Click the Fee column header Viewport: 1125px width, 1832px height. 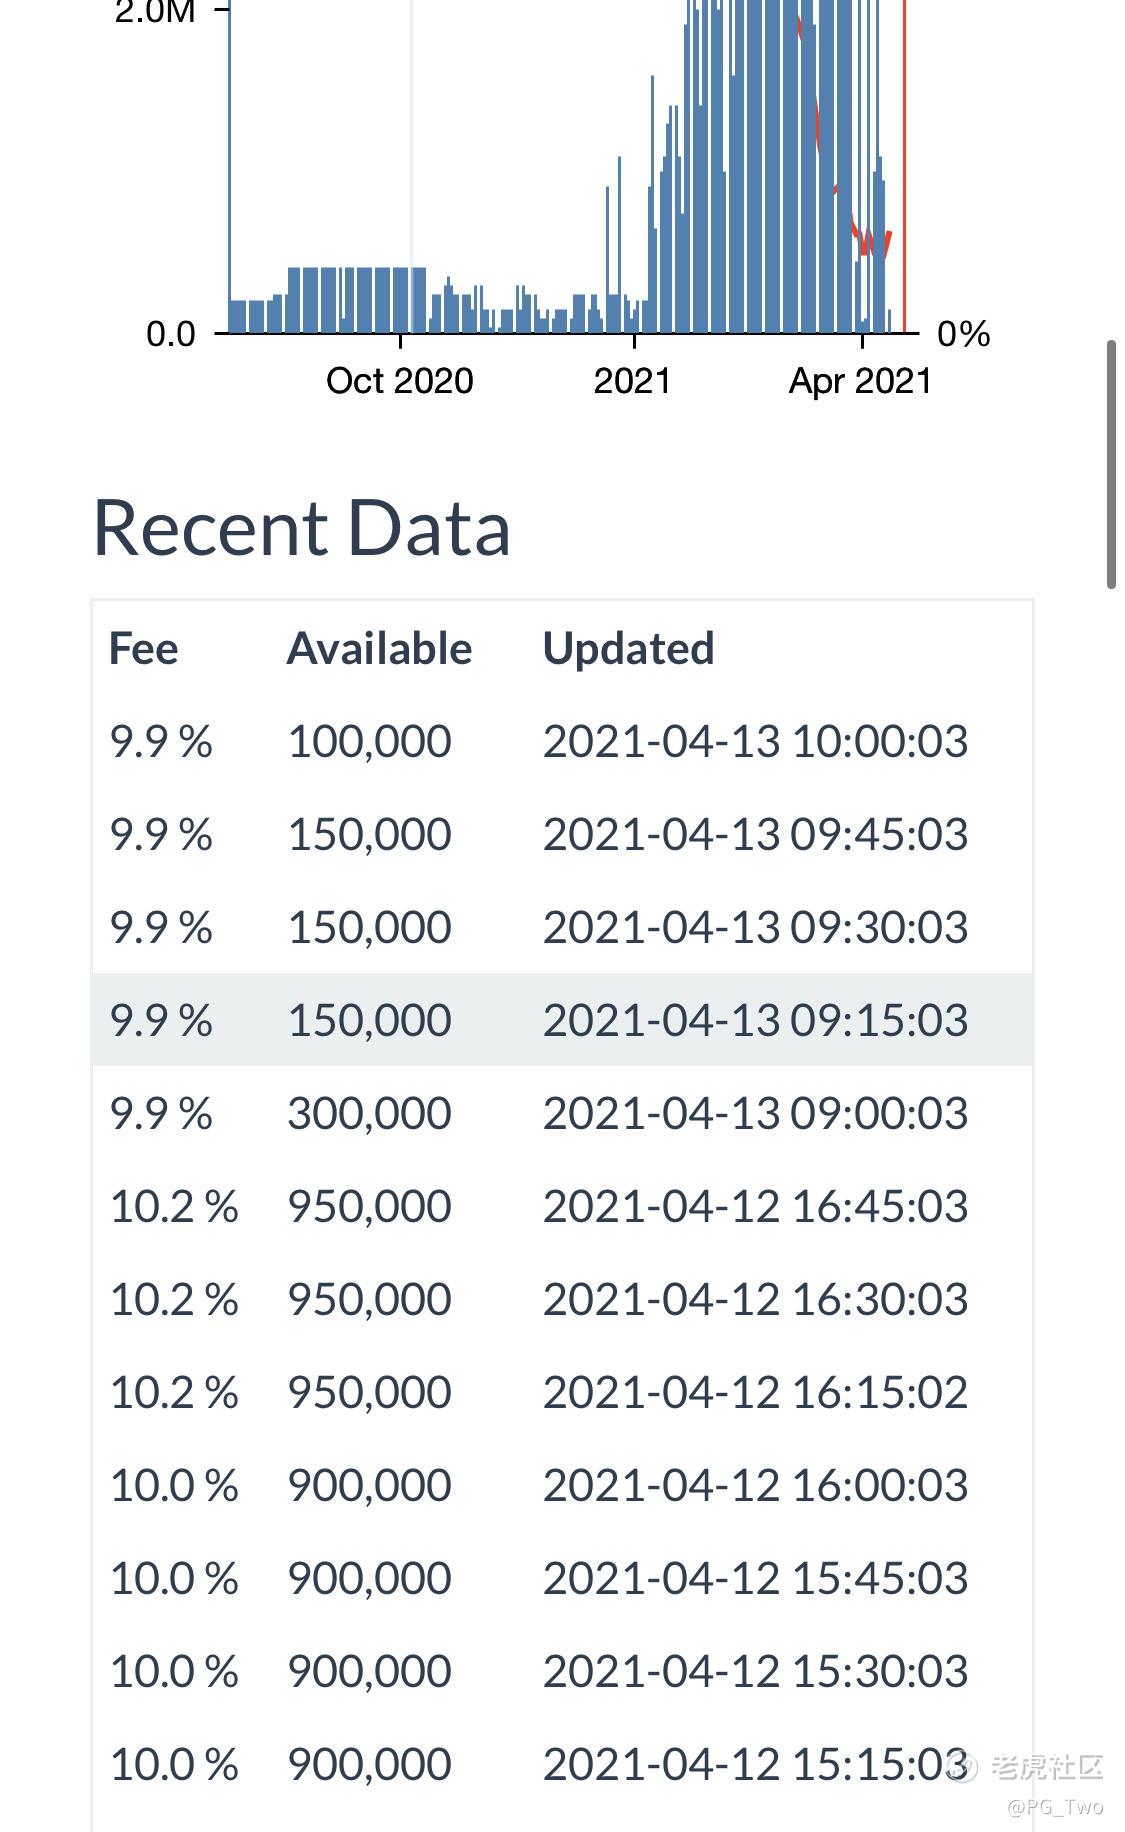click(143, 648)
